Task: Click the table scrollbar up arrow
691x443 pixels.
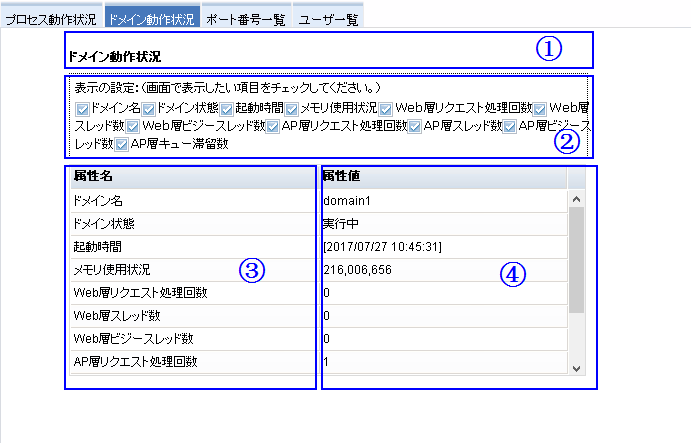Action: (x=575, y=198)
